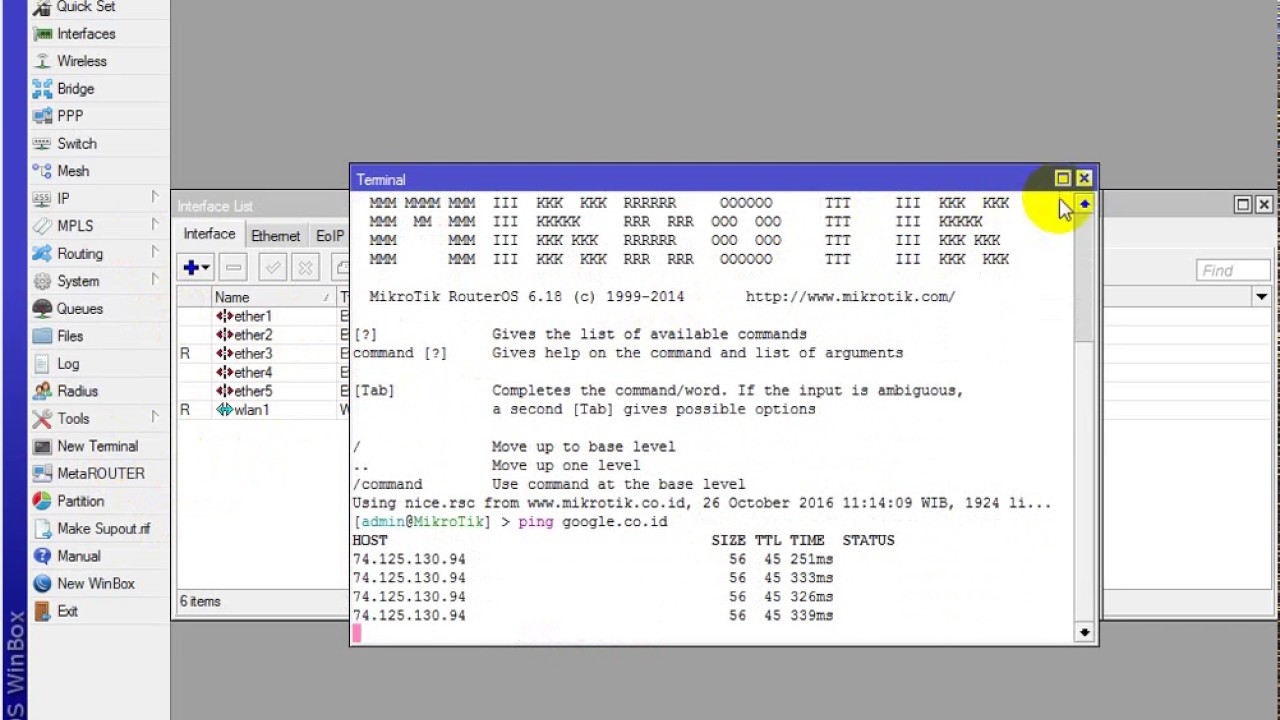
Task: Click the Routing sidebar icon
Action: [41, 254]
